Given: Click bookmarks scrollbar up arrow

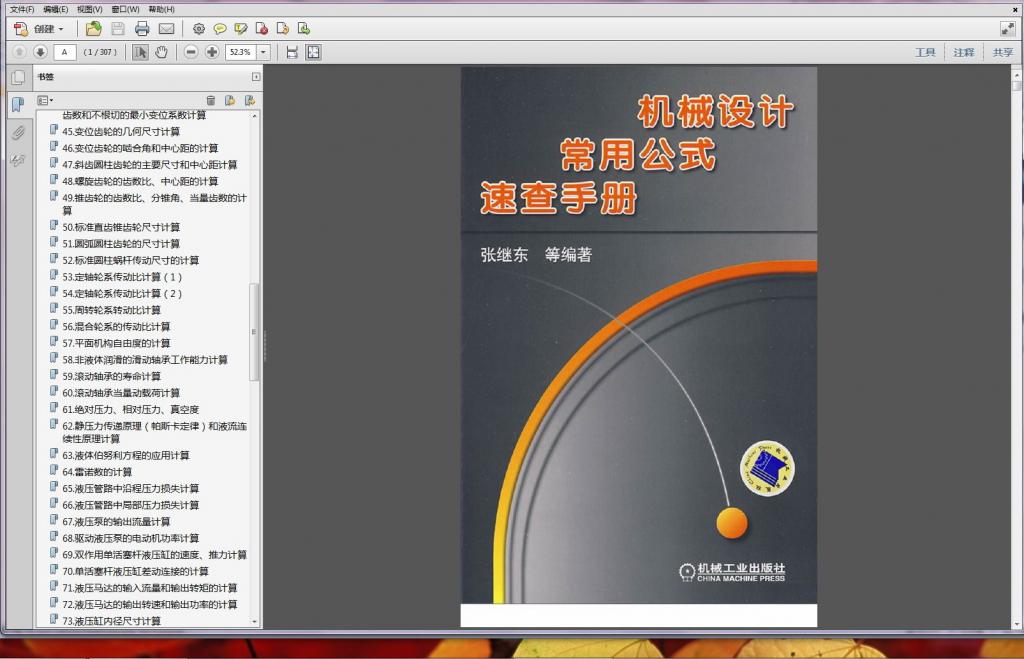Looking at the screenshot, I should pos(255,116).
